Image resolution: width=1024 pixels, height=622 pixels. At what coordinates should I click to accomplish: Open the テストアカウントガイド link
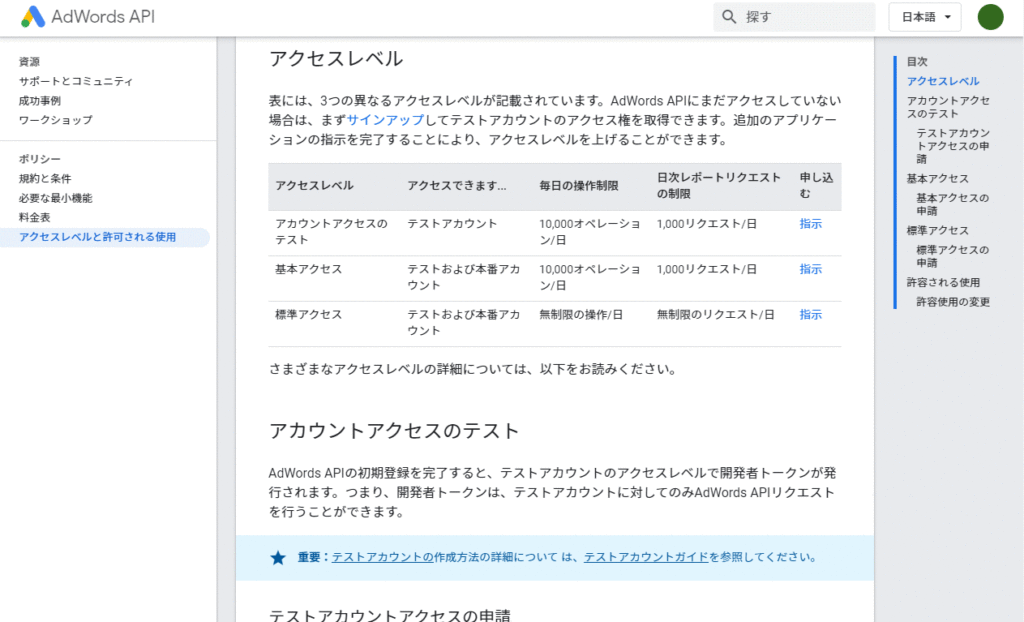tap(646, 557)
